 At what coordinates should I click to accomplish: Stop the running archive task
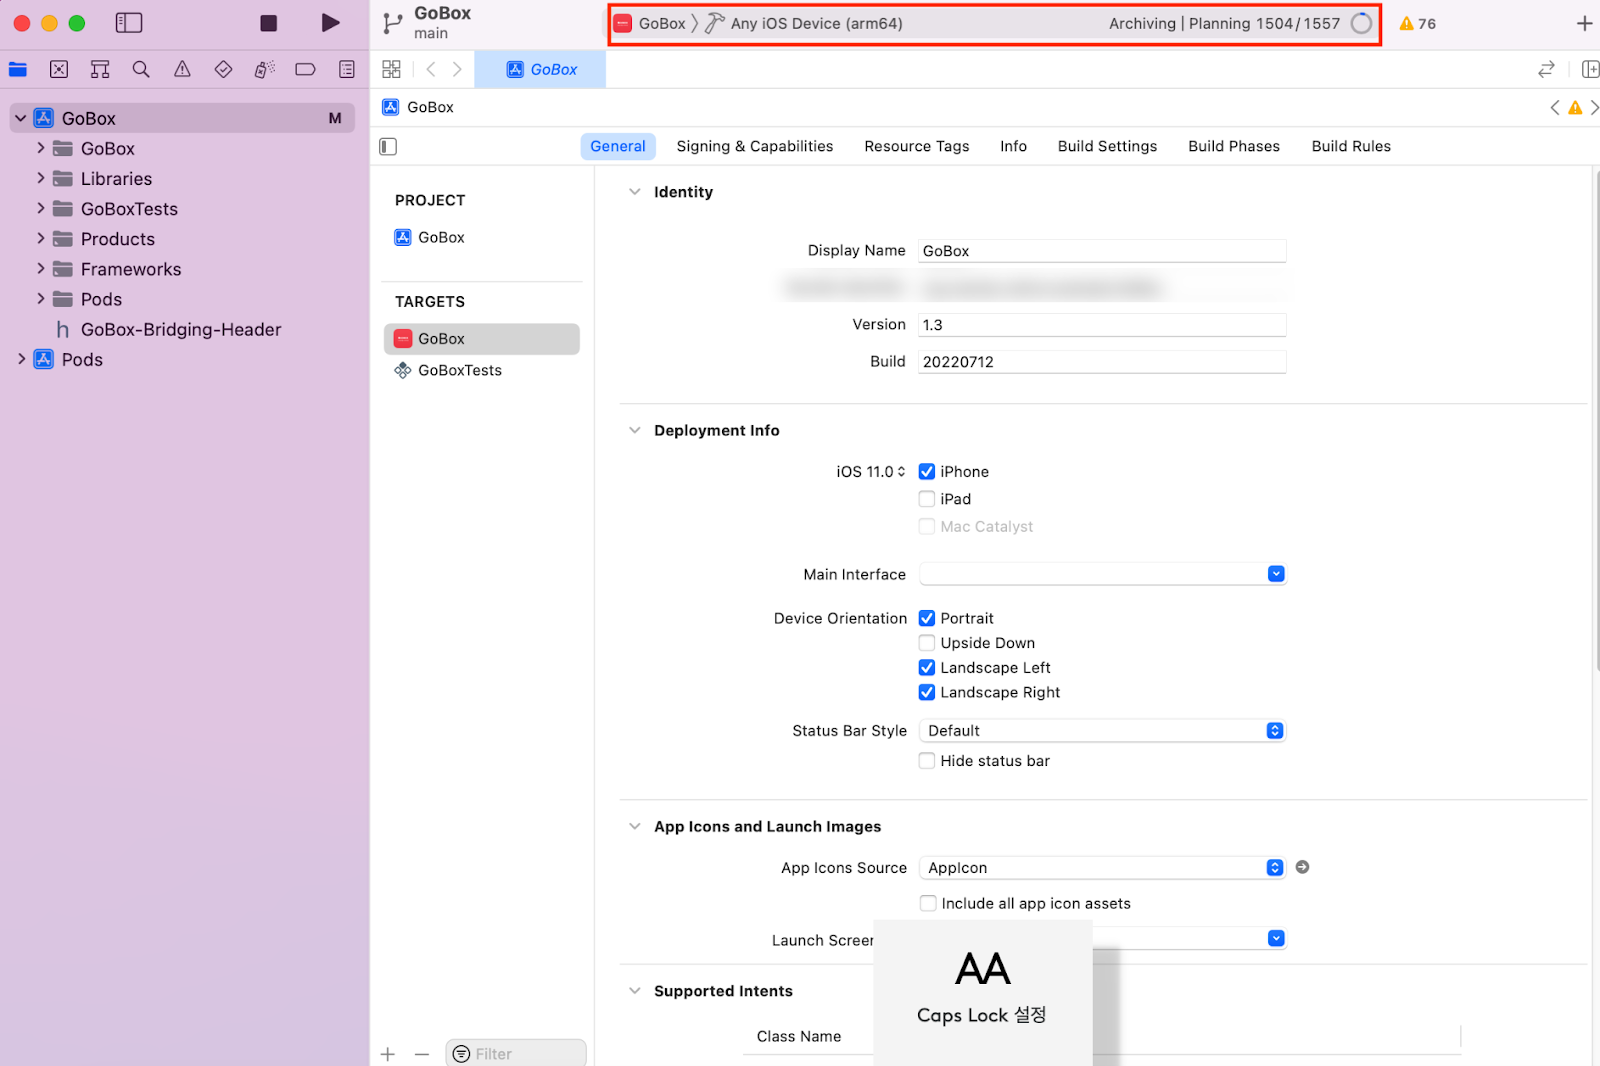pos(268,23)
